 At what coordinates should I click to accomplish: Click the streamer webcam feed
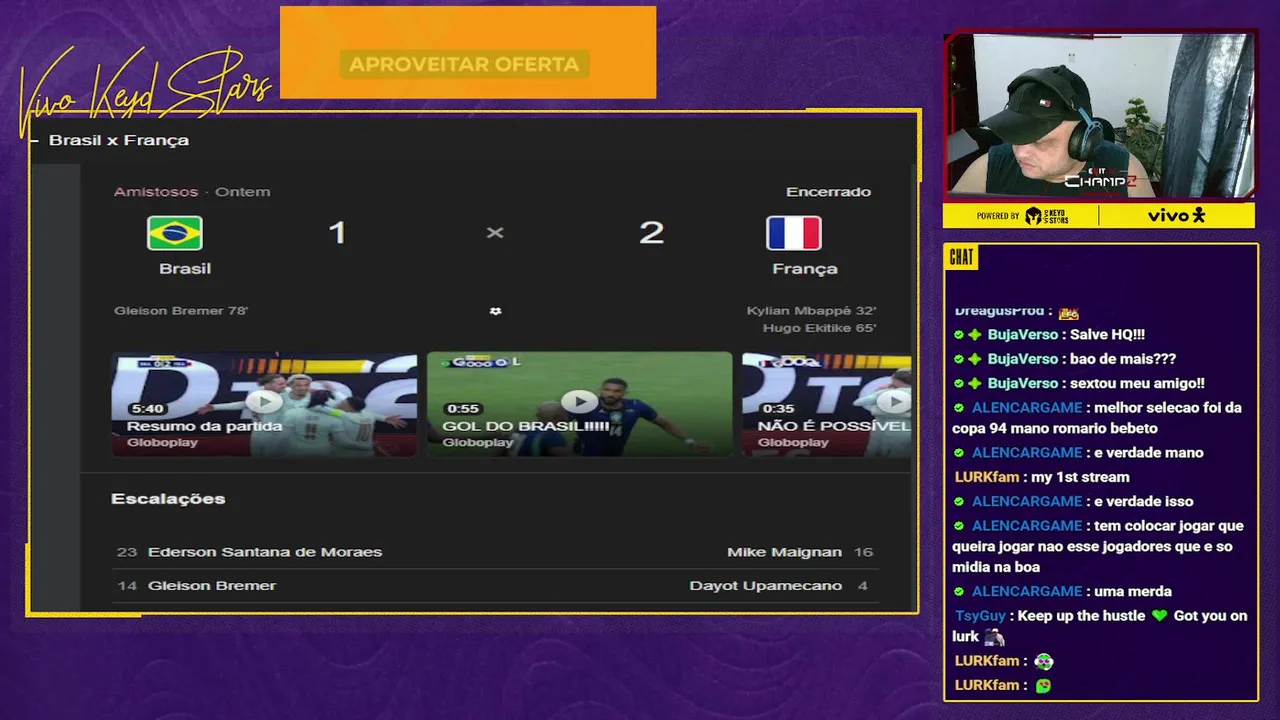coord(1100,116)
